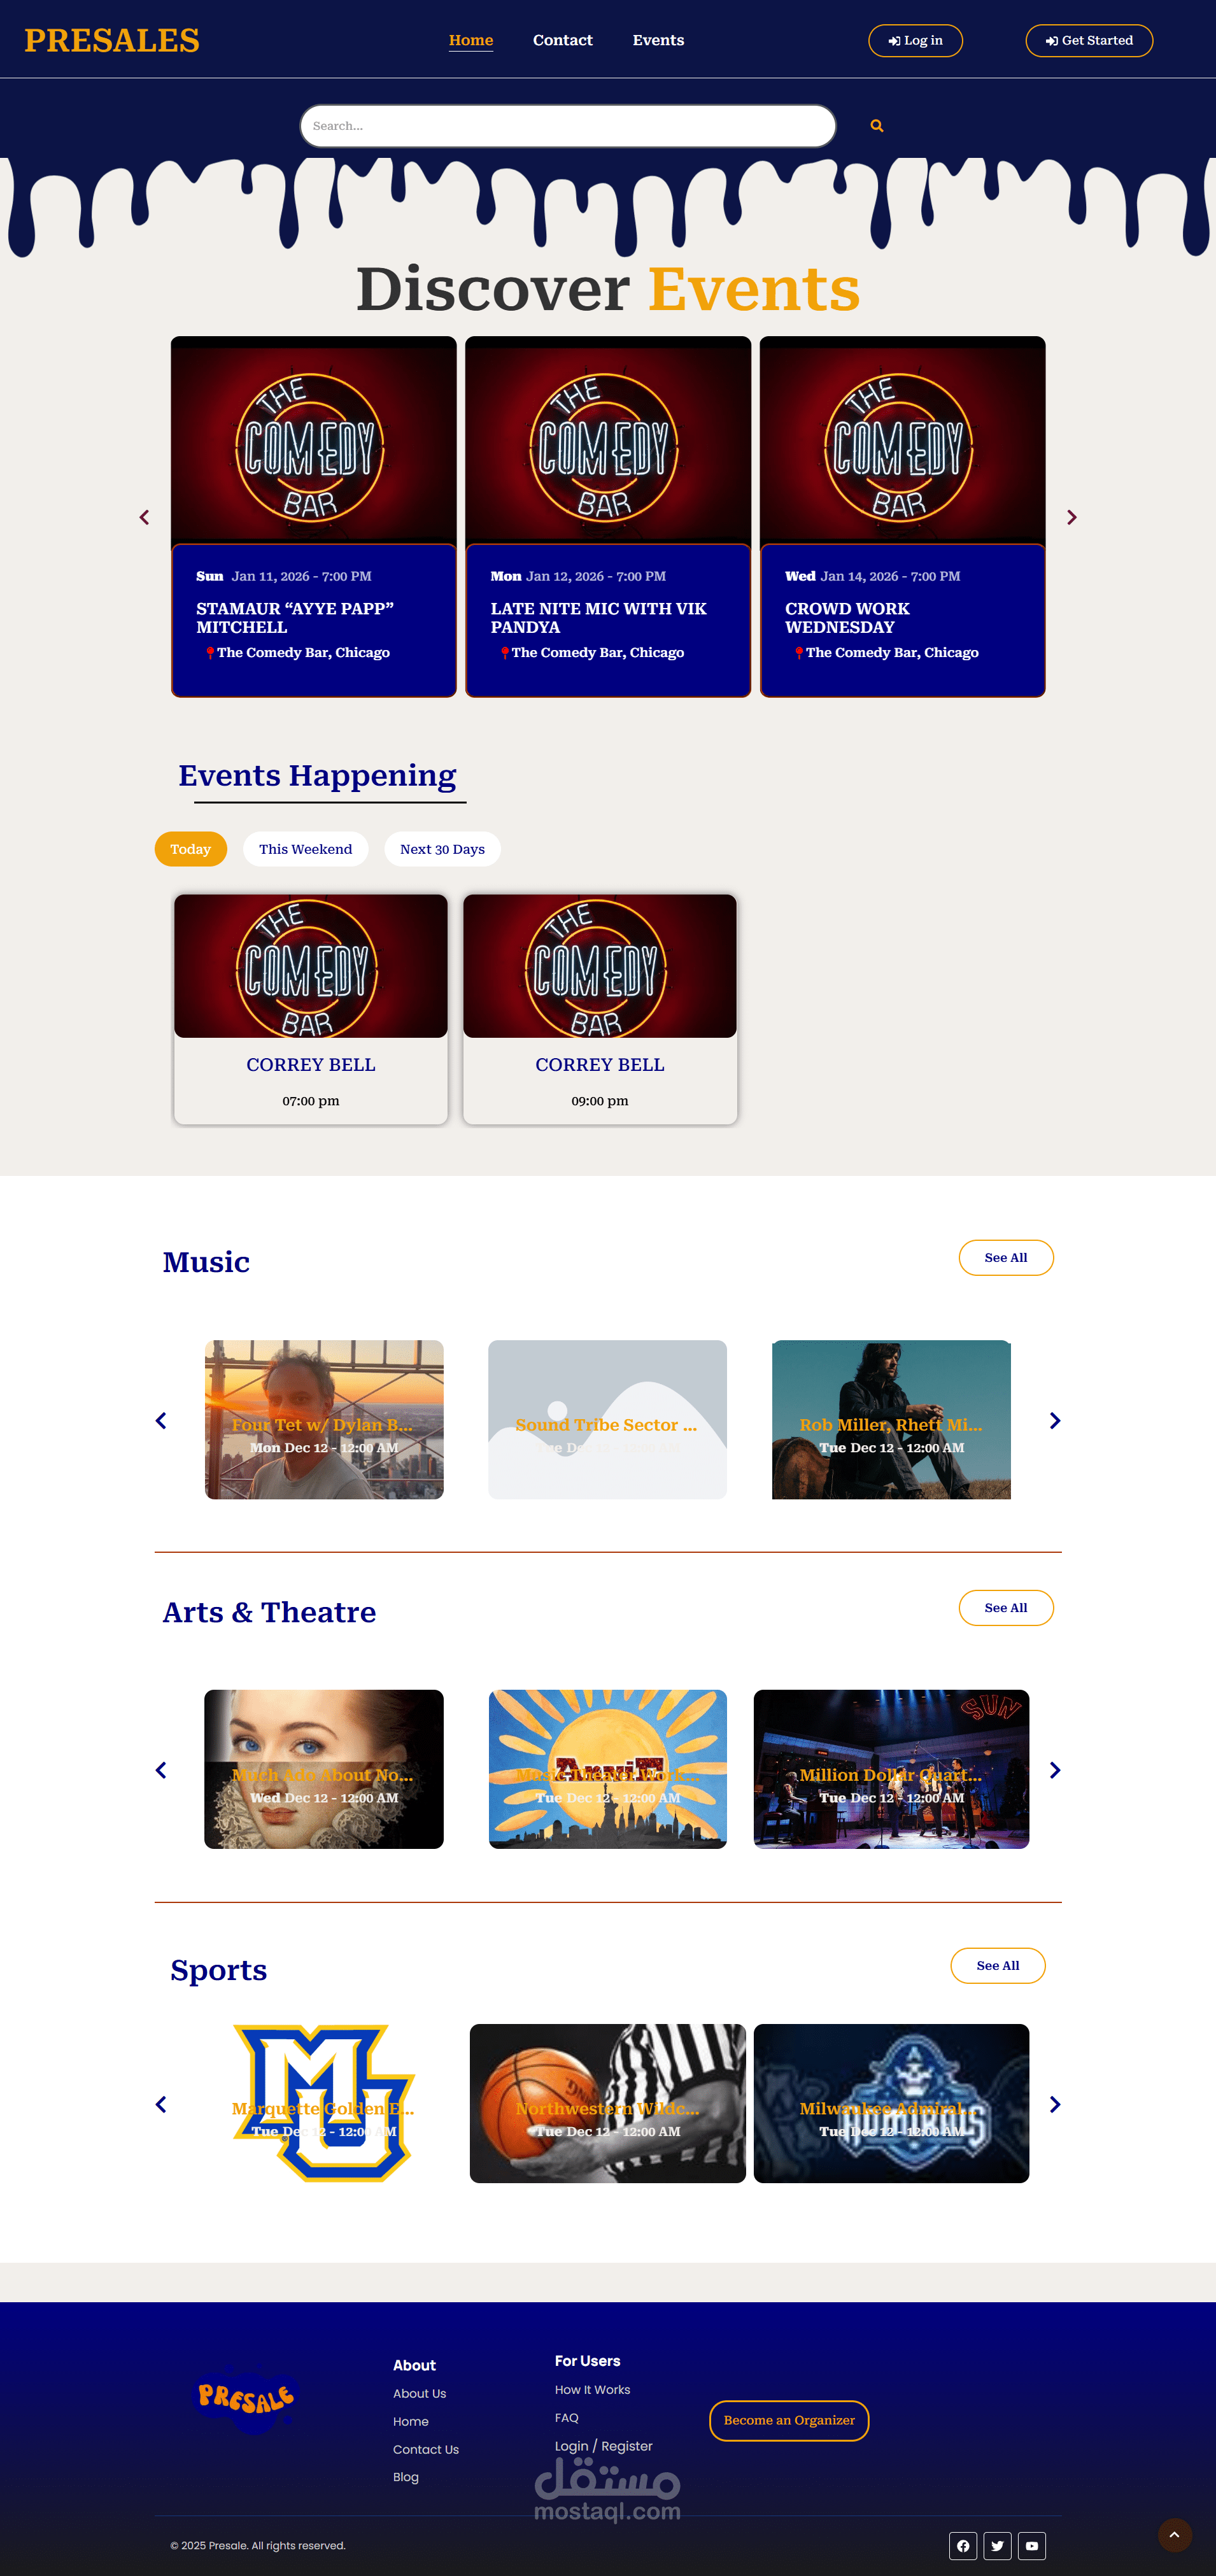Viewport: 1216px width, 2576px height.
Task: Show previous Arts & Theatre events chevron
Action: click(x=161, y=1770)
